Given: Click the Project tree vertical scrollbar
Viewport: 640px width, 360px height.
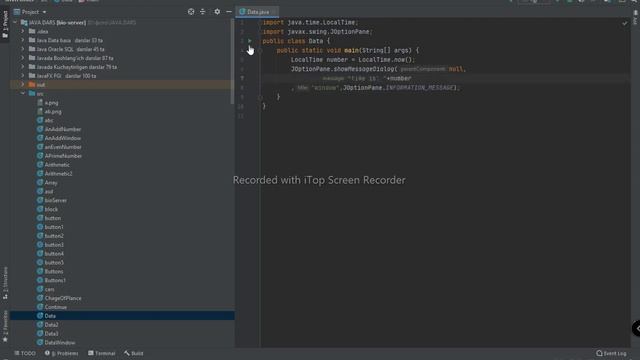Looking at the screenshot, I should [x=233, y=61].
